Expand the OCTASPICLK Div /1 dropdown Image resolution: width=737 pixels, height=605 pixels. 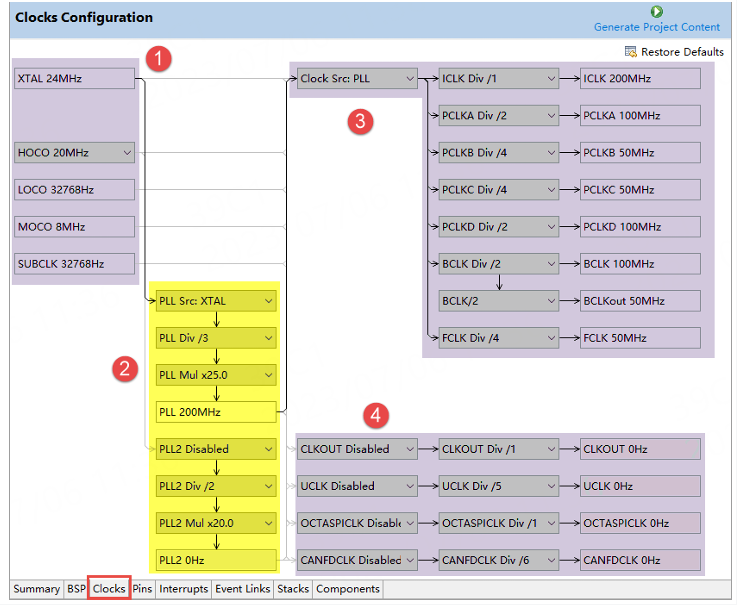coord(498,523)
